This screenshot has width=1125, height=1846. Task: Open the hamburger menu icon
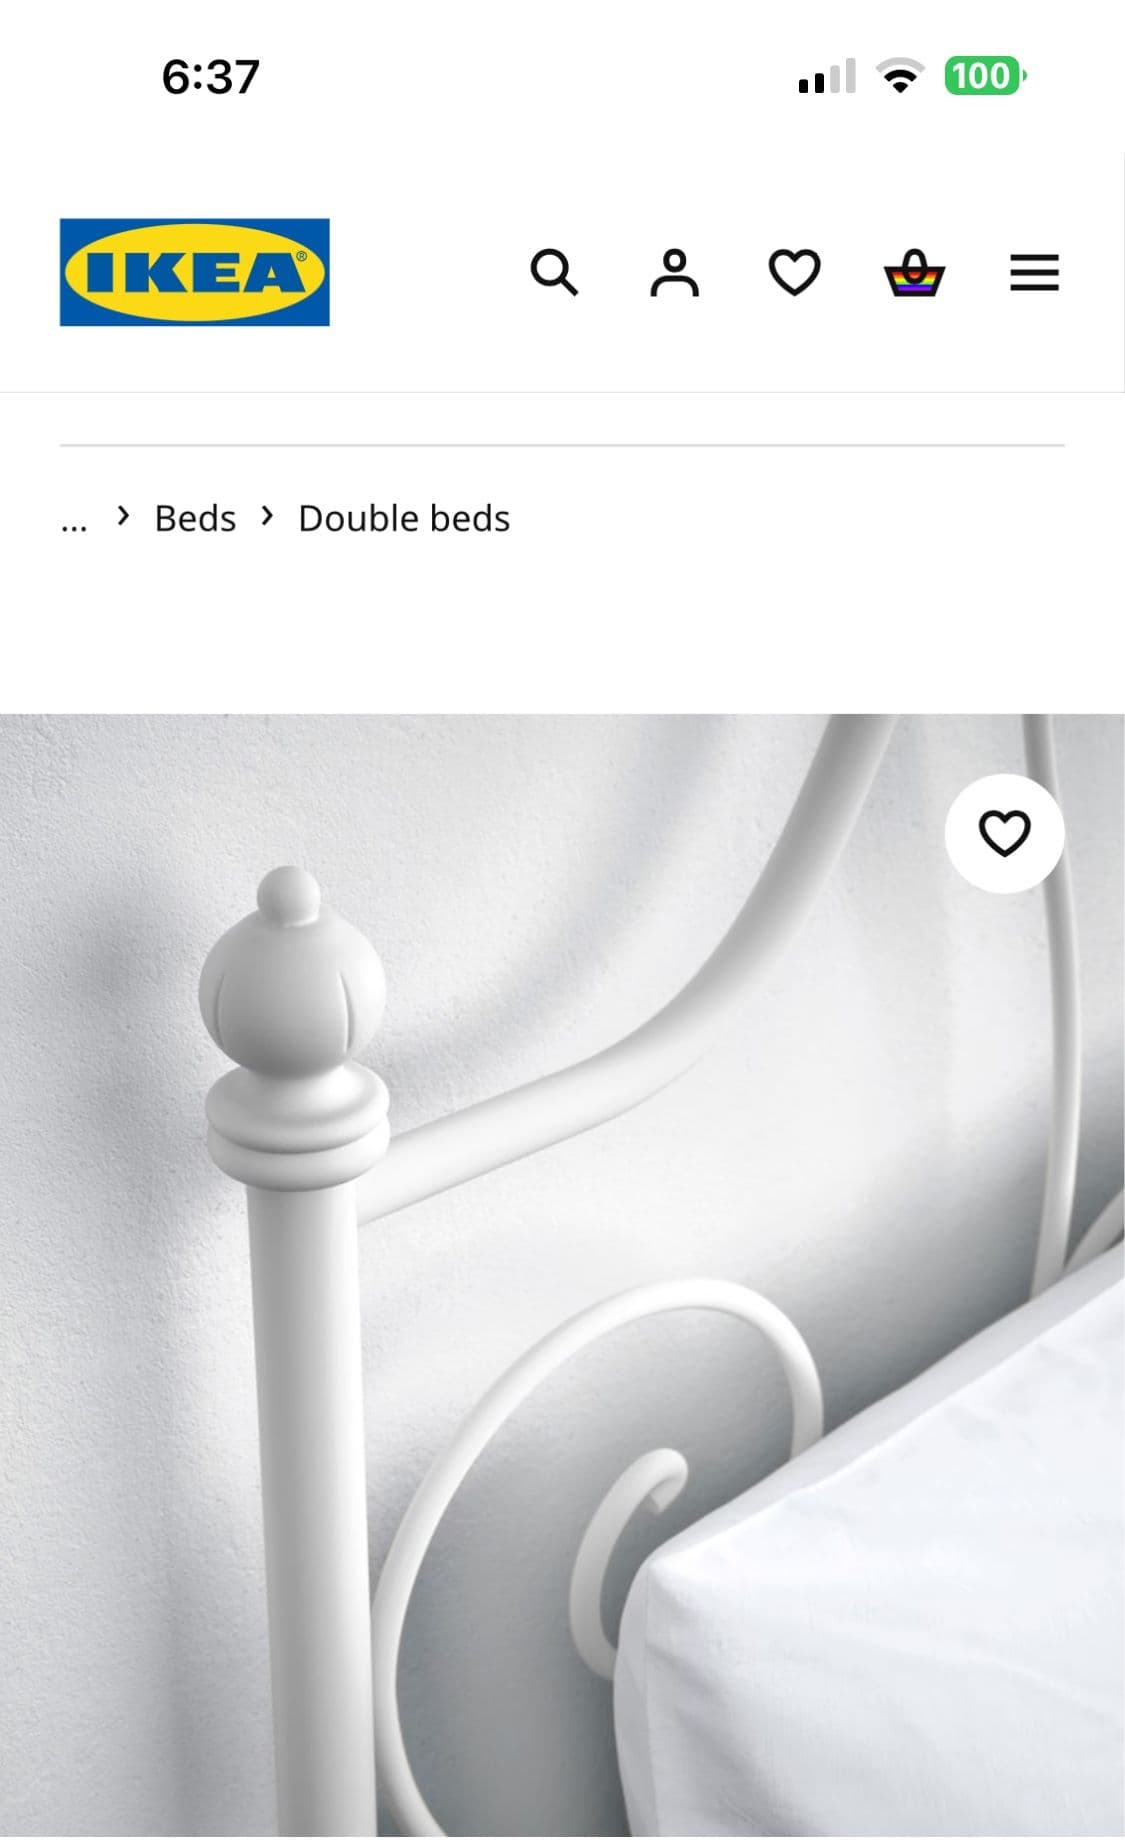pos(1034,272)
